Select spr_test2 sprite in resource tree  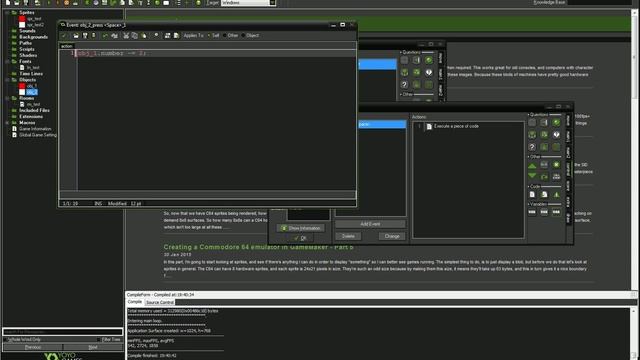(x=35, y=25)
